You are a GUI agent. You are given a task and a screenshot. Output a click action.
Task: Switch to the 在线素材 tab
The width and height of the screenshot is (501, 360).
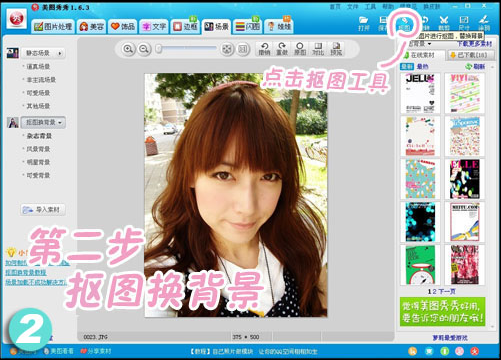pyautogui.click(x=423, y=55)
